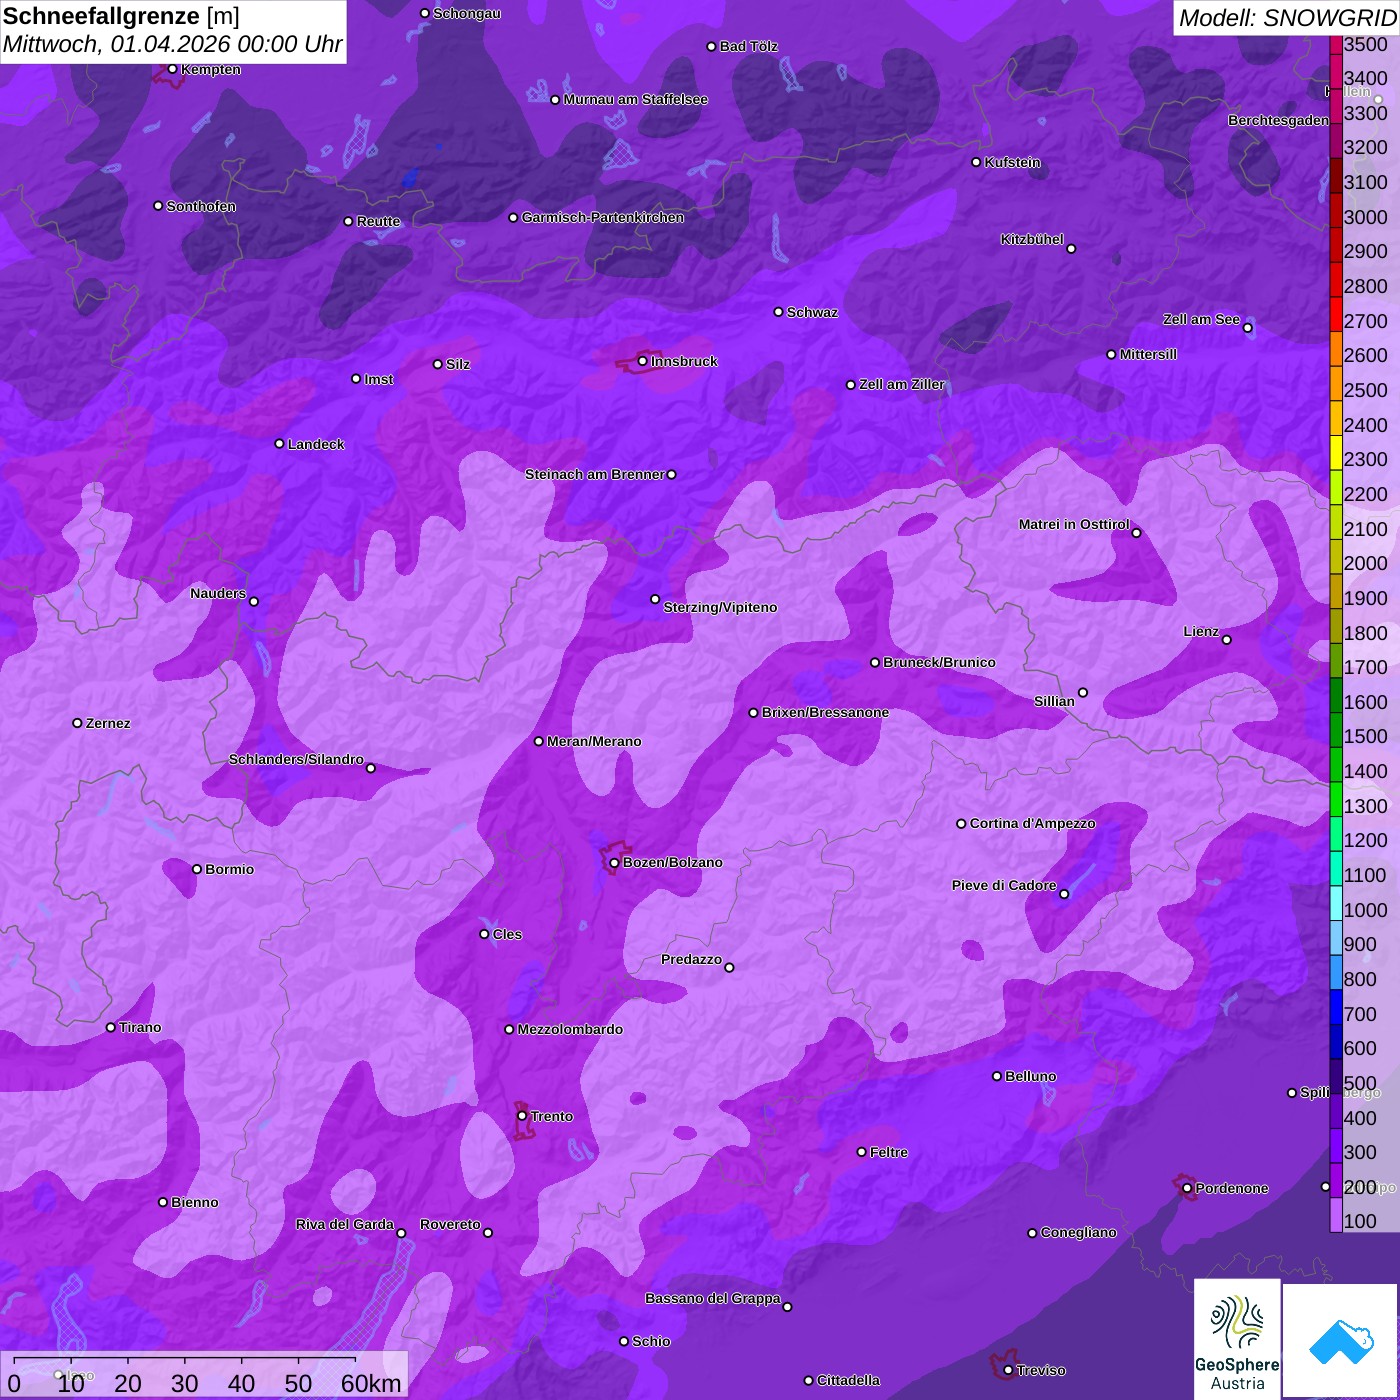Click the 'Modell: SNOWGRID' label
1400x1400 pixels.
click(1287, 17)
